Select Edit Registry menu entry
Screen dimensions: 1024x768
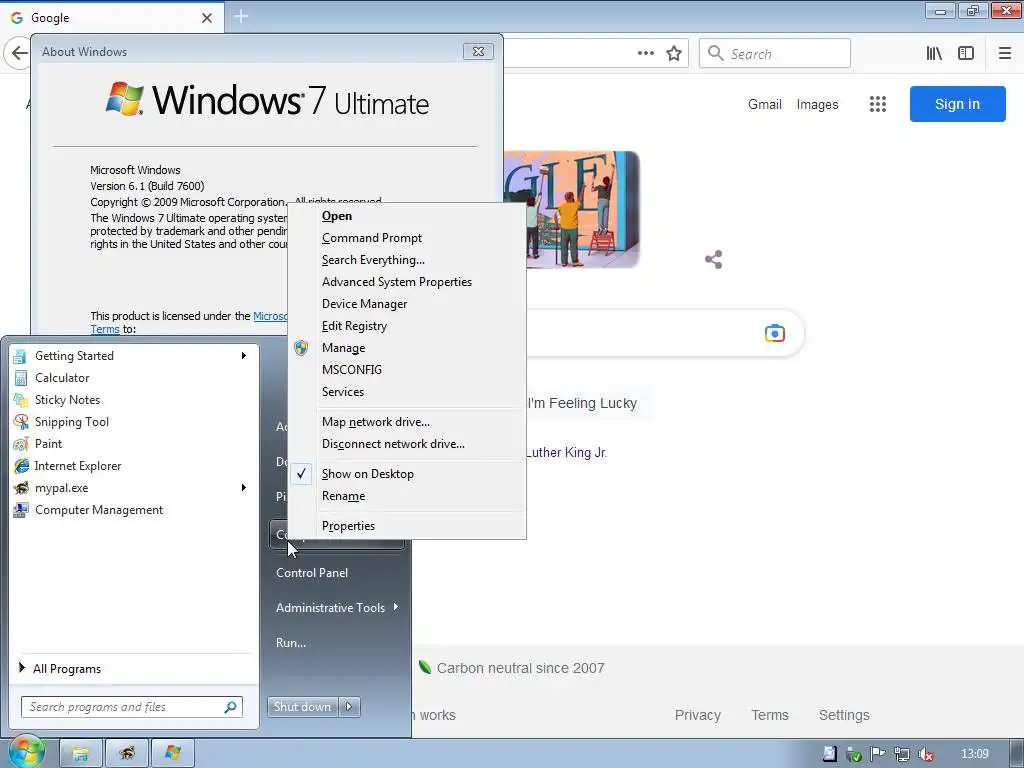[406, 326]
